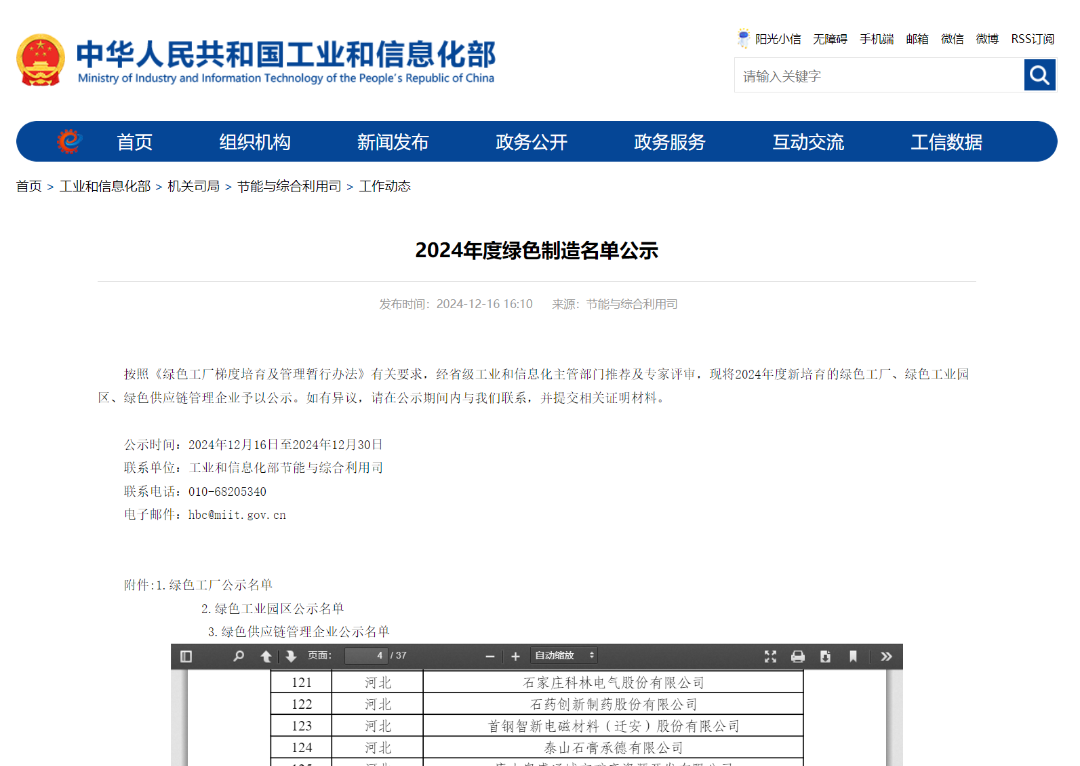This screenshot has height=766, width=1080.
Task: Print the green manufacturing list PDF
Action: click(797, 656)
